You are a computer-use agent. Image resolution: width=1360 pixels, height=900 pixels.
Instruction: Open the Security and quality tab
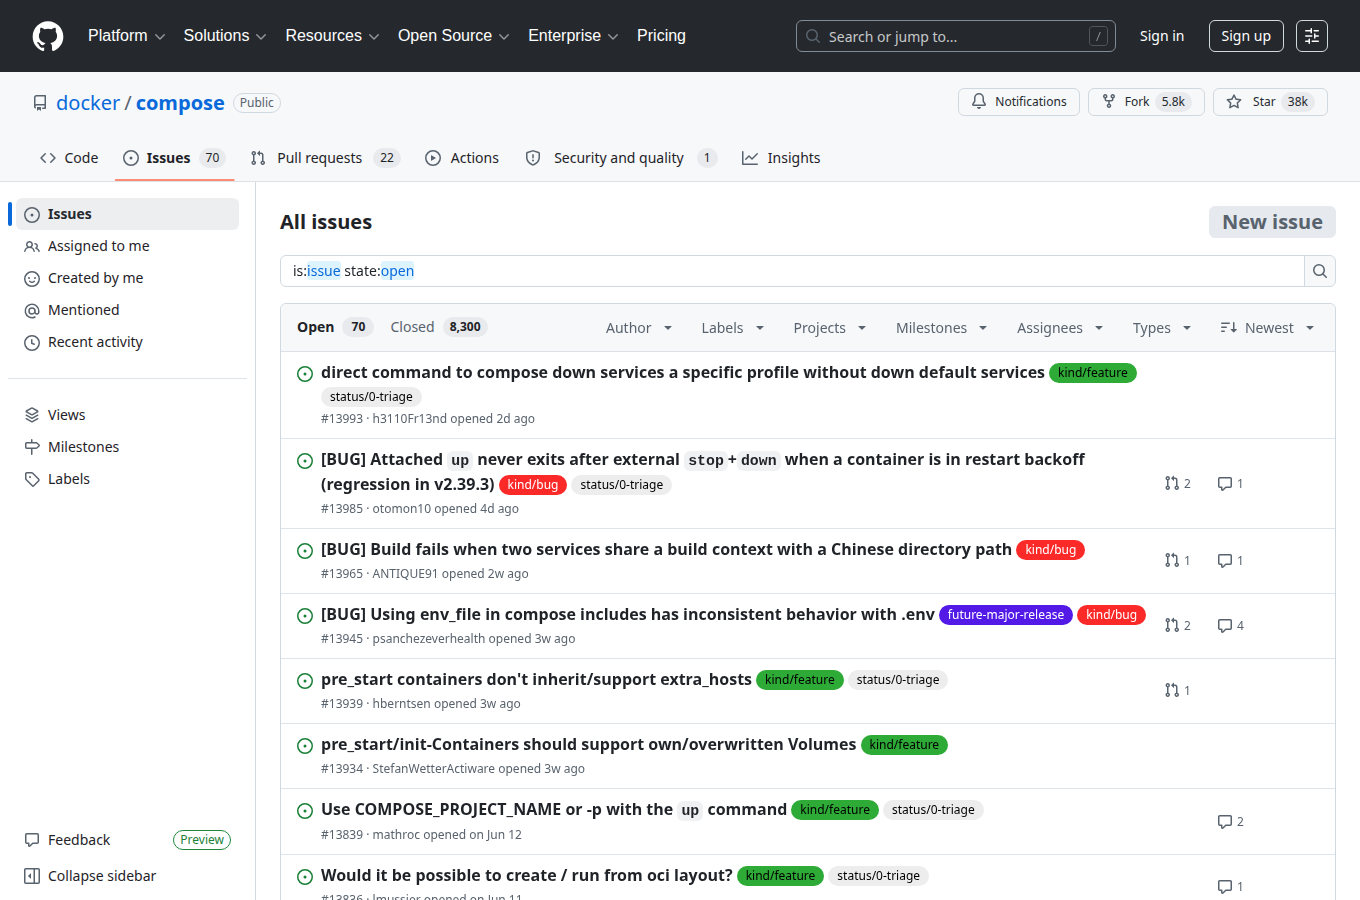click(621, 158)
